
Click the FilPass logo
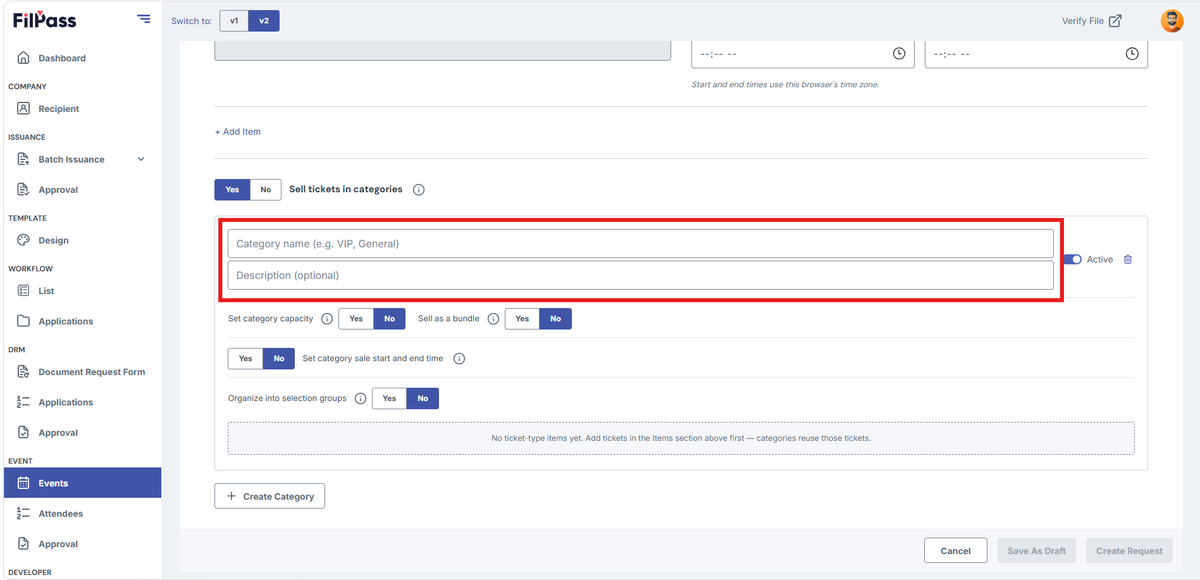point(44,20)
